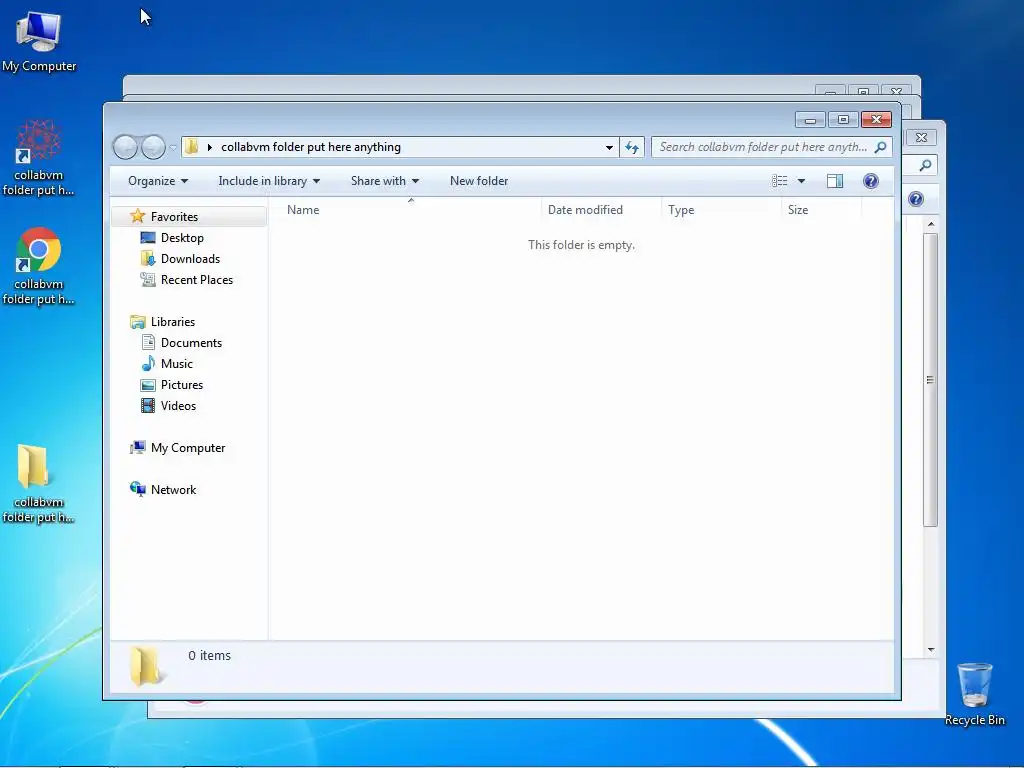
Task: Close the front Explorer window
Action: point(876,120)
